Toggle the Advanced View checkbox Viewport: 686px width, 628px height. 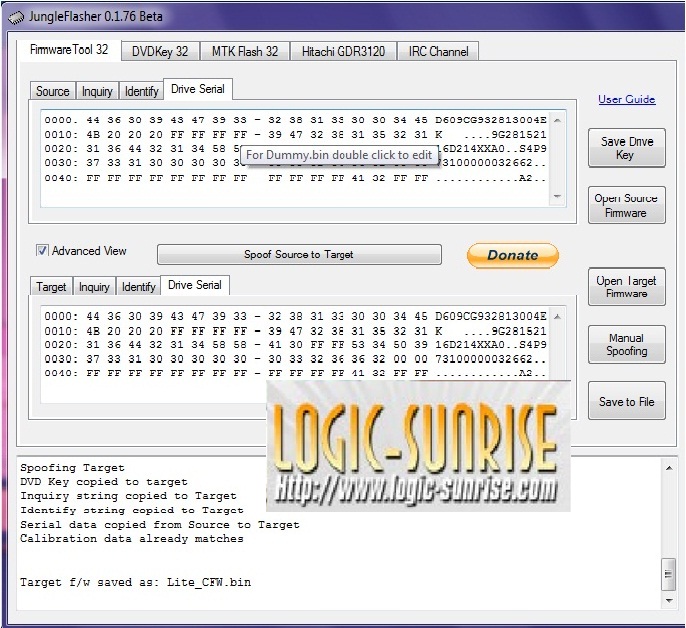tap(42, 251)
